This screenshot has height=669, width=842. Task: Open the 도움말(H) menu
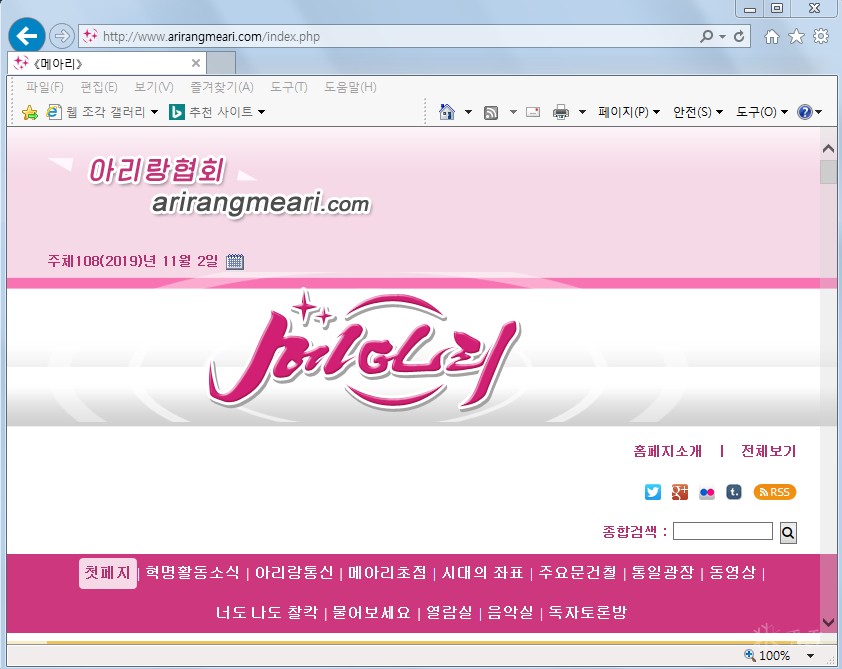tap(350, 87)
